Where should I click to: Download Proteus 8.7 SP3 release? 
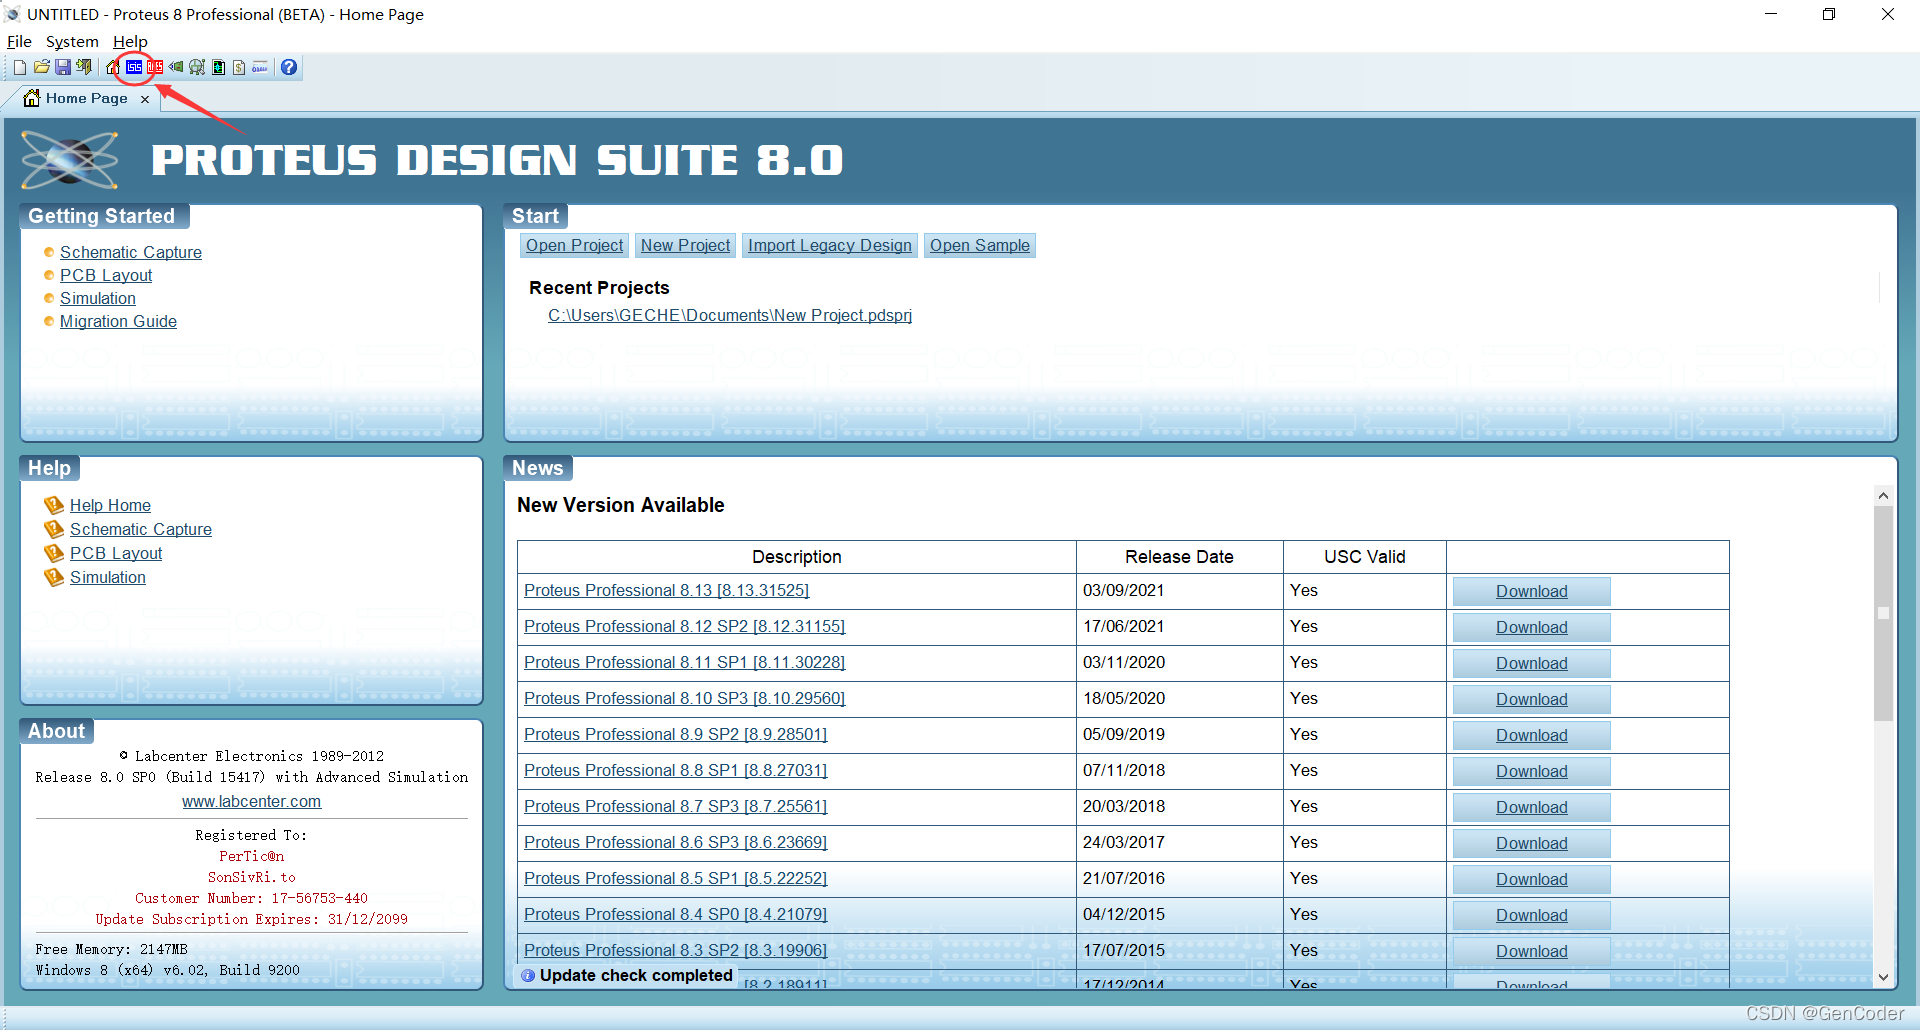pos(1531,807)
